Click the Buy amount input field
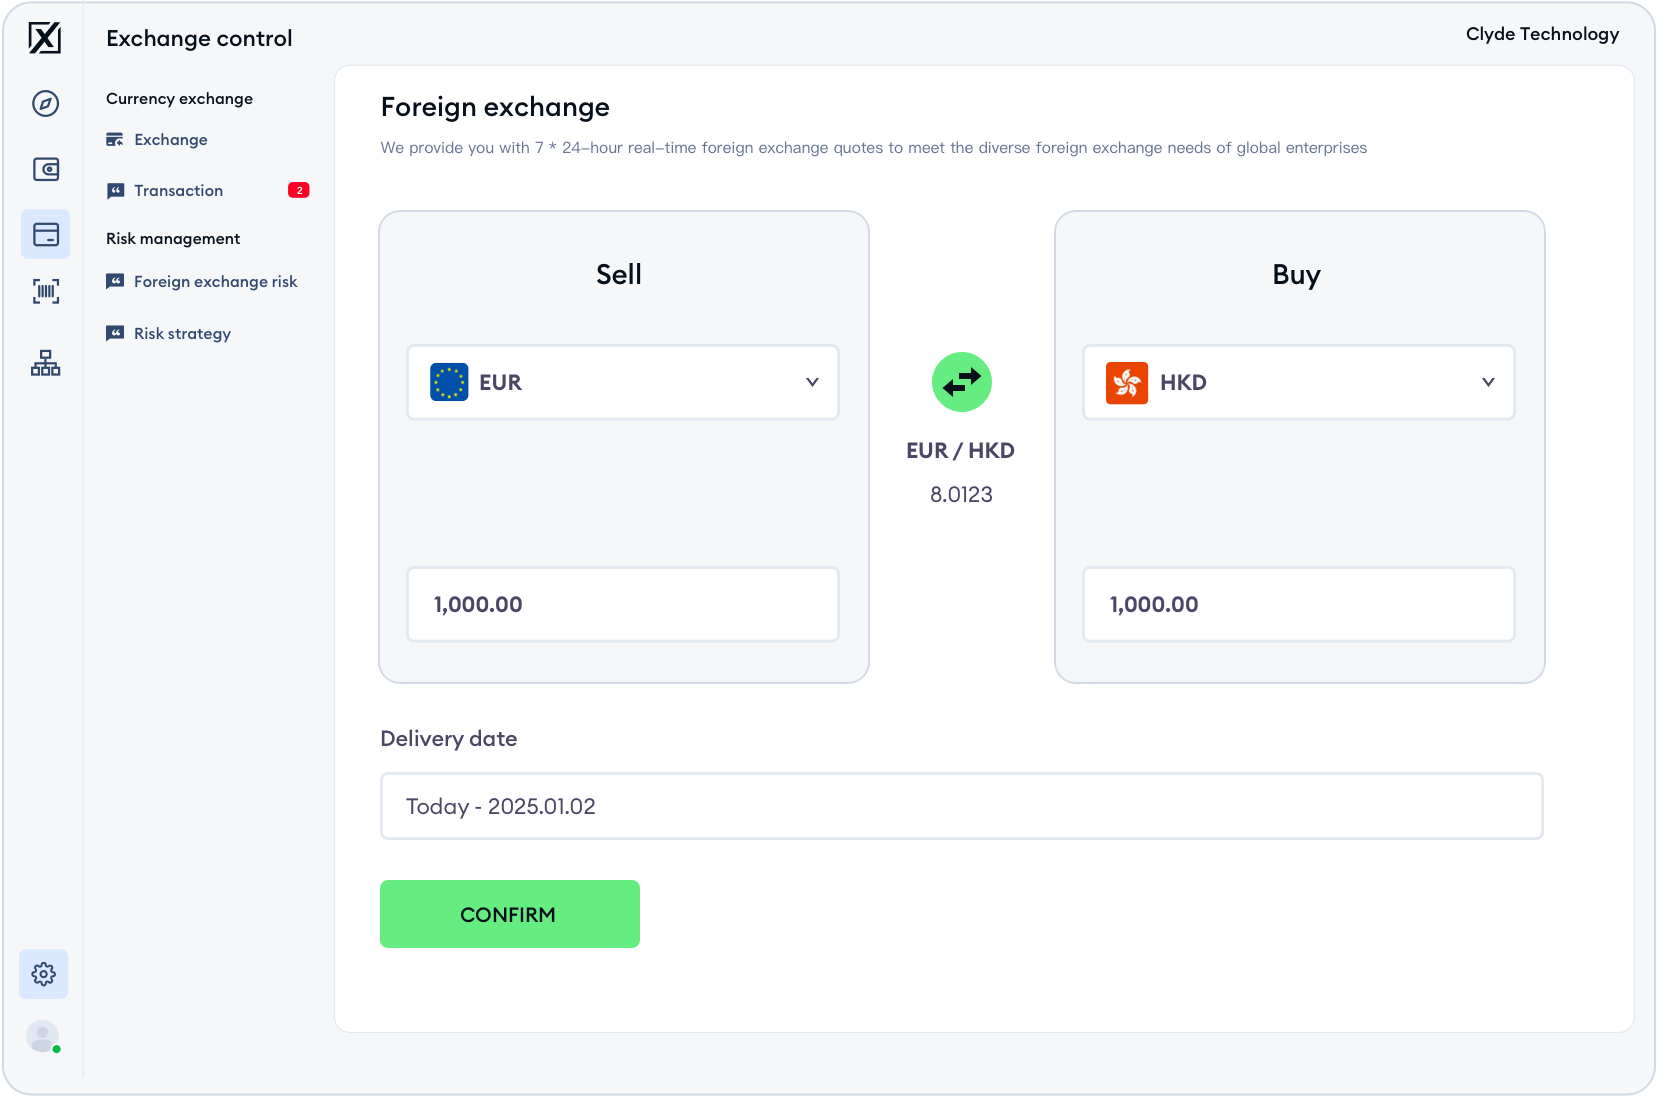Image resolution: width=1658 pixels, height=1096 pixels. coord(1298,604)
